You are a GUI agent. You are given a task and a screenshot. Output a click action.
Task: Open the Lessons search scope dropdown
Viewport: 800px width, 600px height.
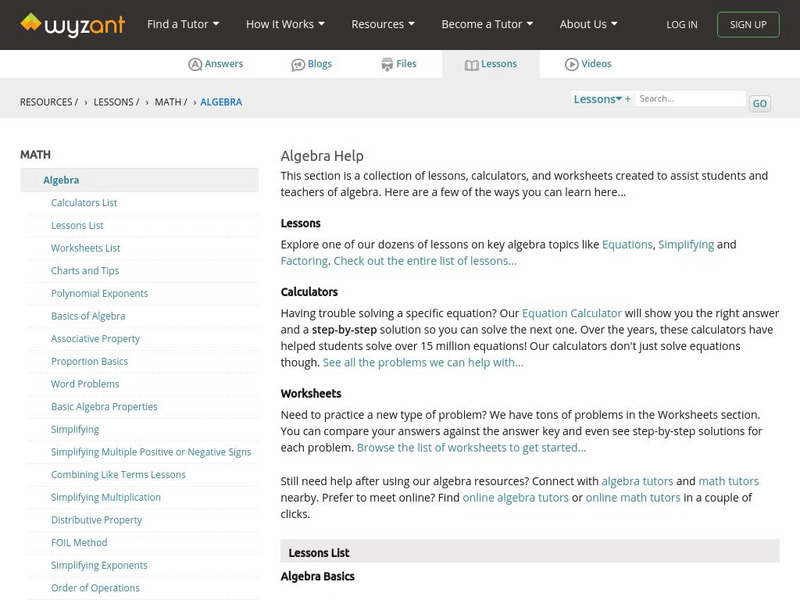pos(598,99)
